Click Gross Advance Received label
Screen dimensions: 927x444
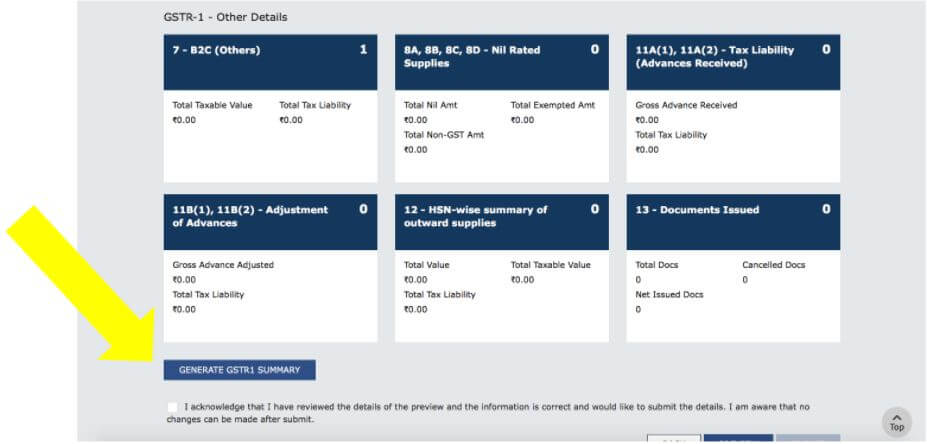coord(686,105)
